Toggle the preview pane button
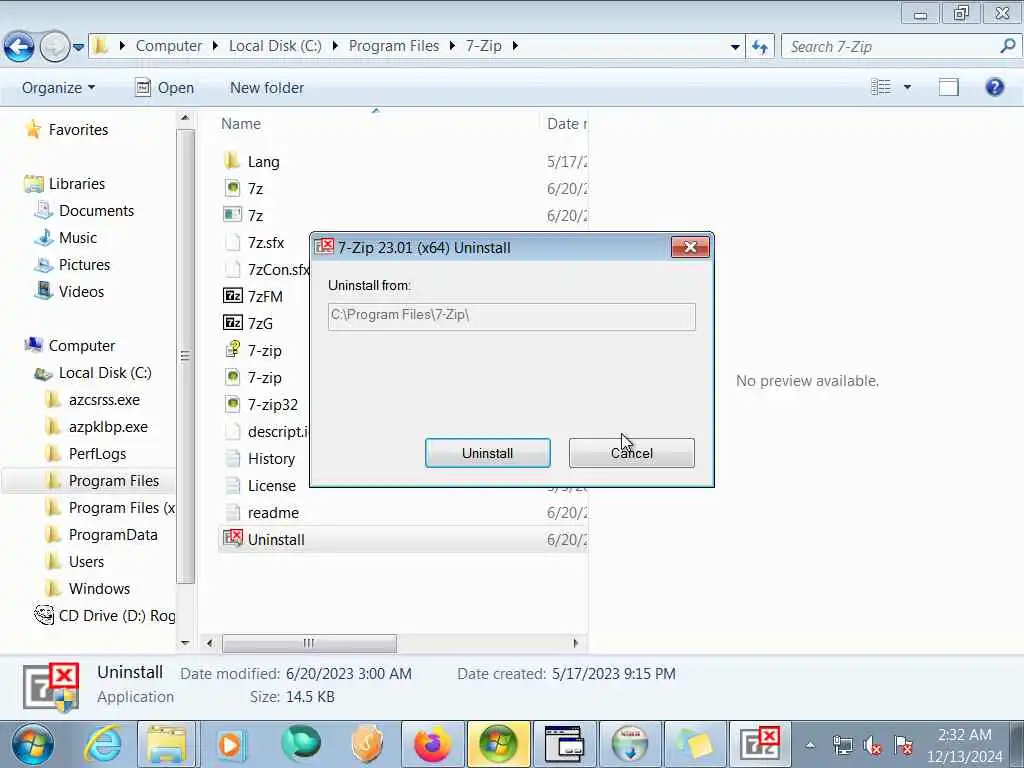Image resolution: width=1024 pixels, height=768 pixels. (x=948, y=87)
